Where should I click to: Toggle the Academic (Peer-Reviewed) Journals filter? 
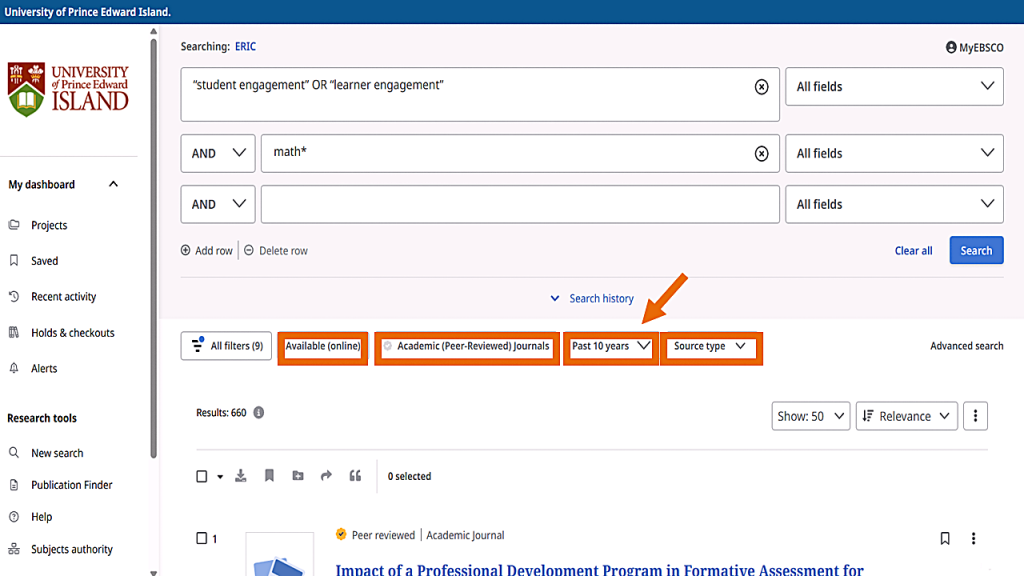pos(467,347)
